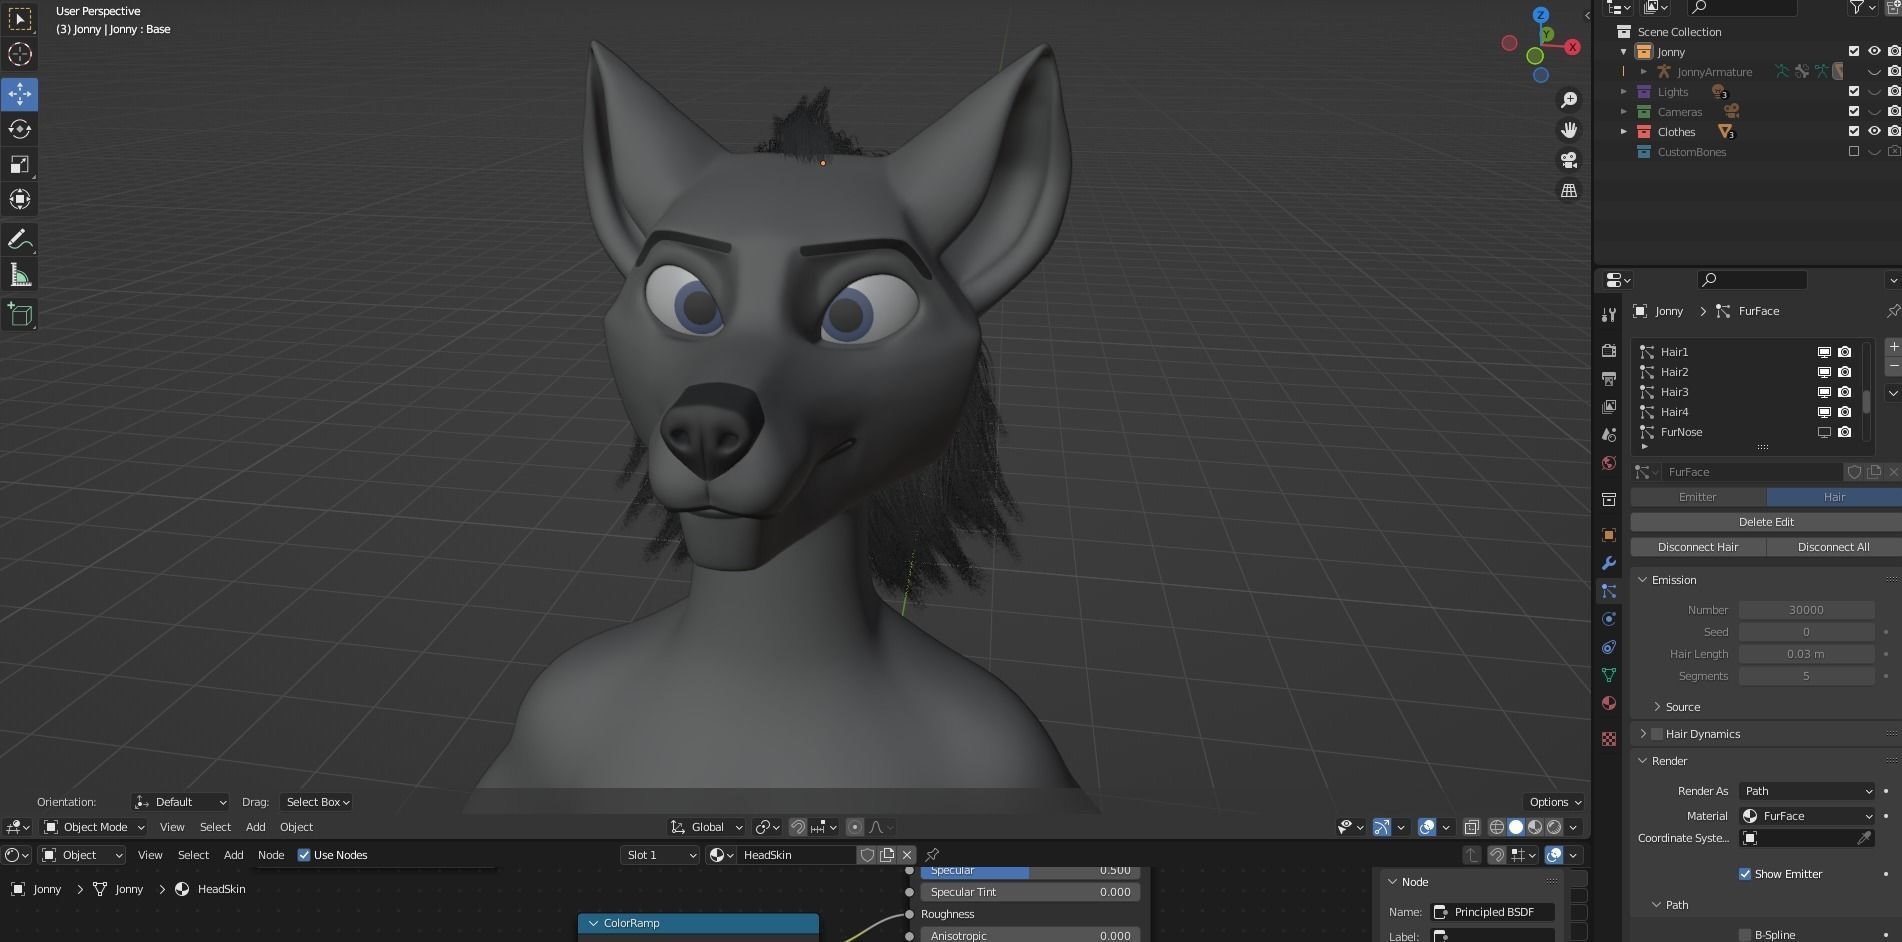This screenshot has width=1902, height=942.
Task: Open the Global transform orientation dropdown
Action: point(706,827)
